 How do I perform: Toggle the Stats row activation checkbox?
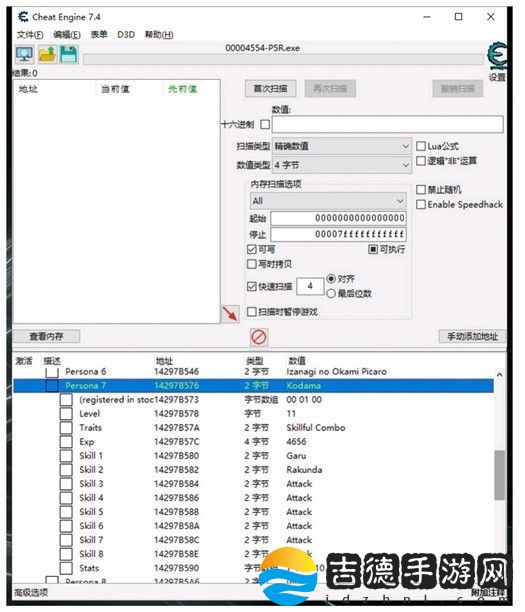pos(66,568)
